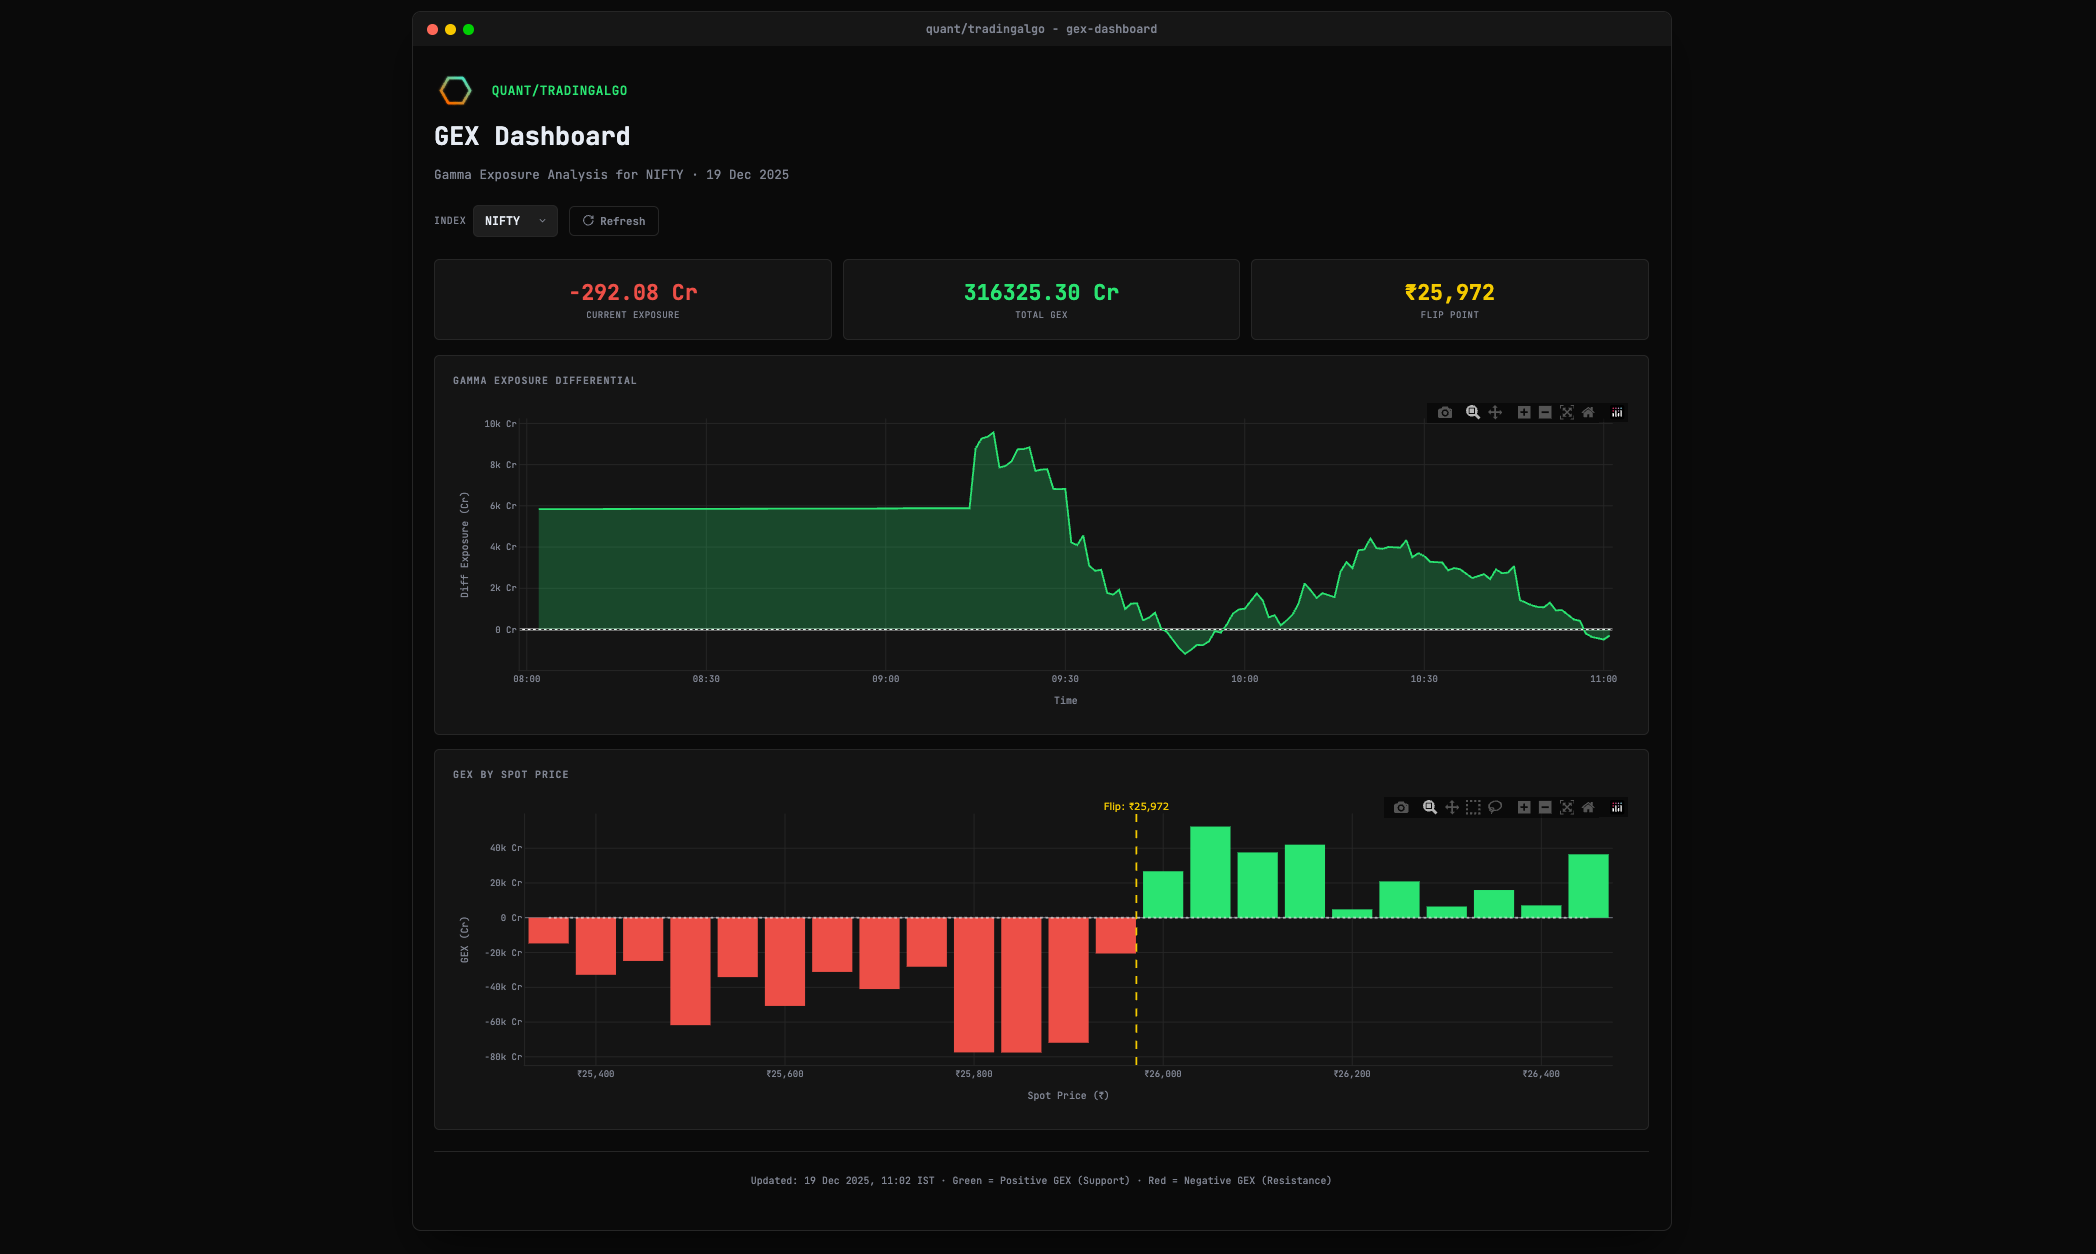Open the QUANT/TRADINGALGO link
This screenshot has width=2096, height=1254.
[x=558, y=90]
